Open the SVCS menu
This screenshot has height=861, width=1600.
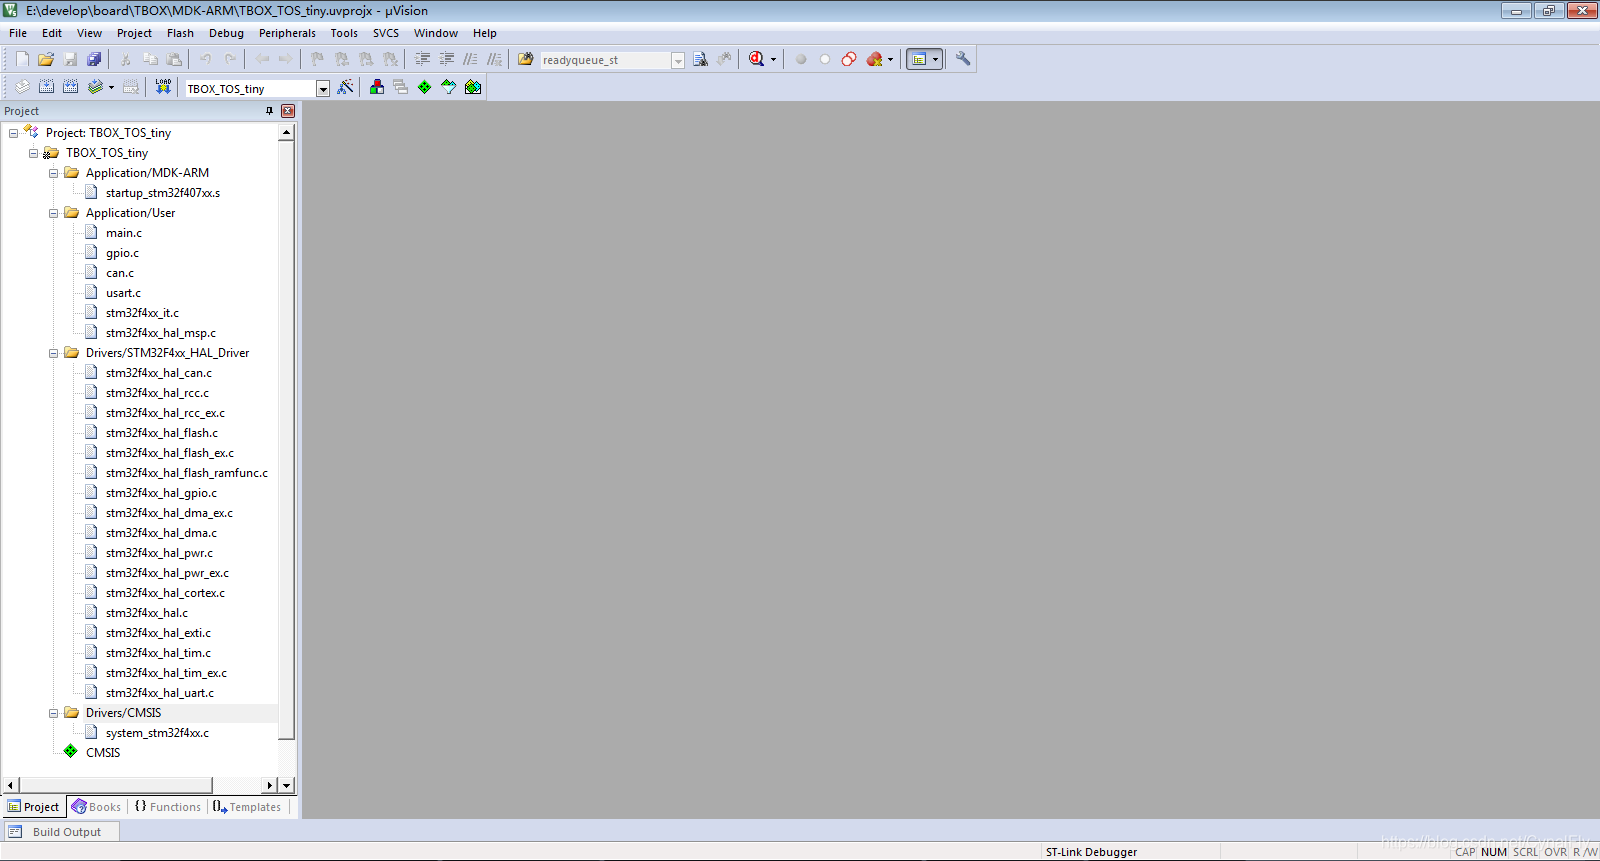click(x=386, y=33)
